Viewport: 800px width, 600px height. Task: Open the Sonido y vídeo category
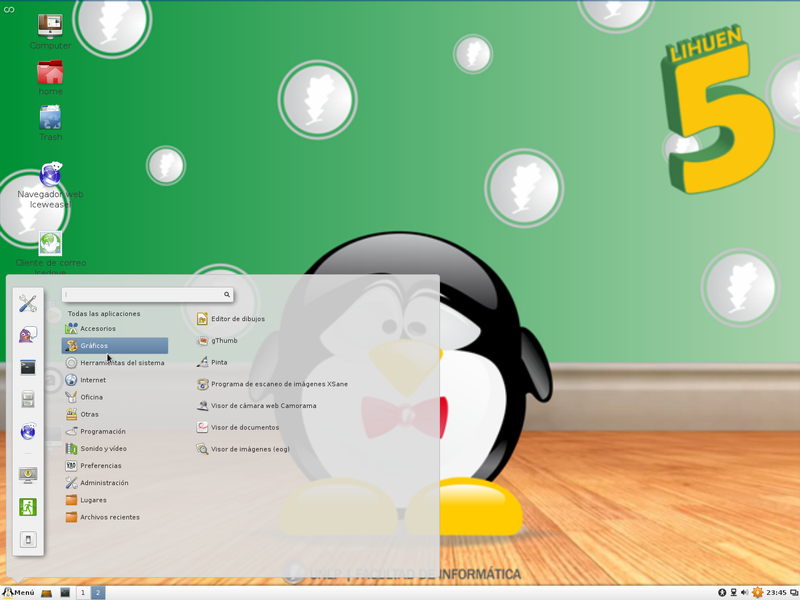[103, 449]
